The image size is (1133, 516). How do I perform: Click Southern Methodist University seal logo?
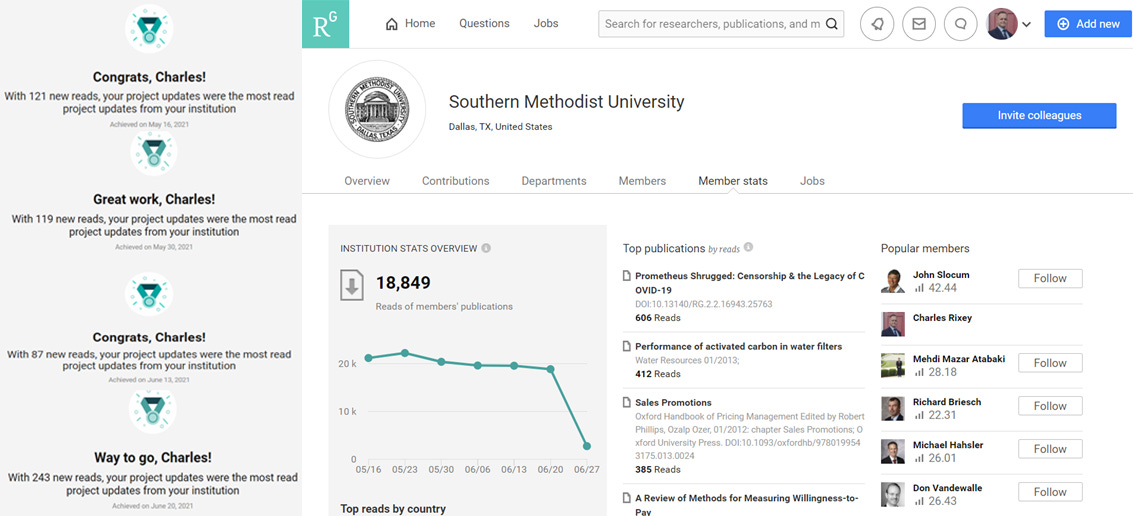click(376, 108)
